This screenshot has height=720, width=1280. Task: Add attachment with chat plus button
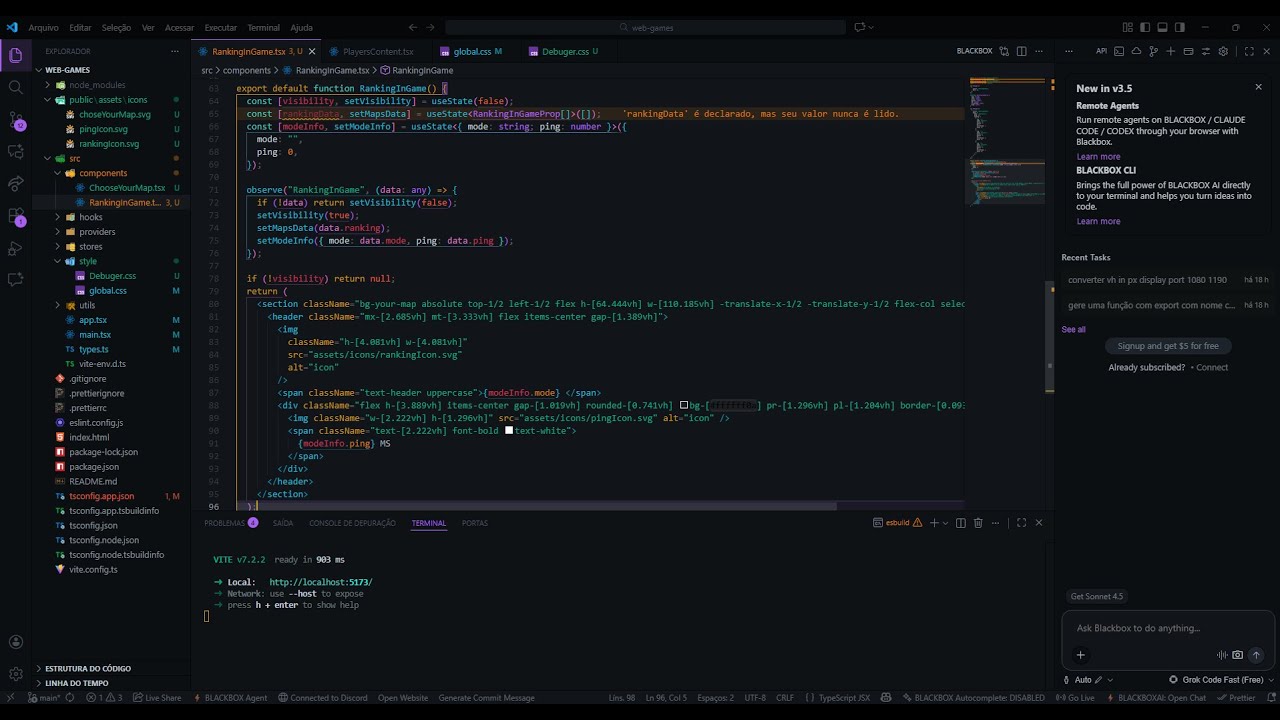[1080, 655]
